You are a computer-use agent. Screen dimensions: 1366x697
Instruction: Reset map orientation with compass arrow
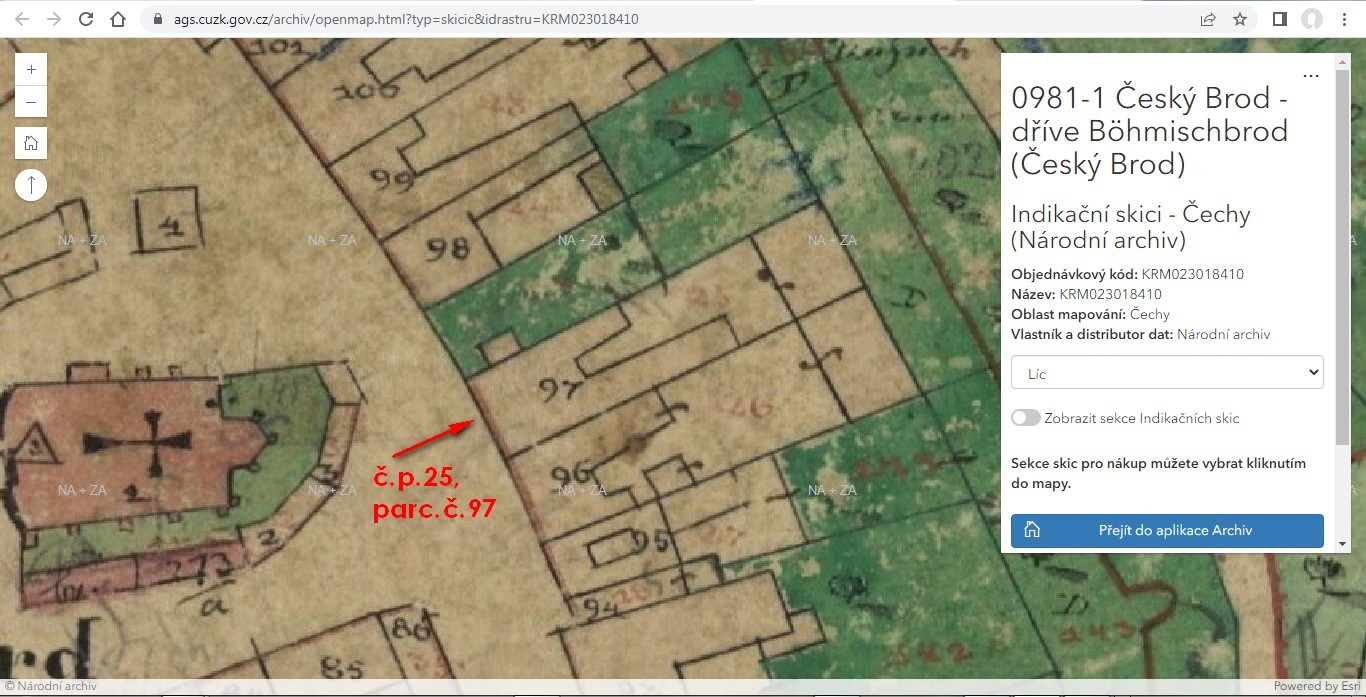[31, 185]
